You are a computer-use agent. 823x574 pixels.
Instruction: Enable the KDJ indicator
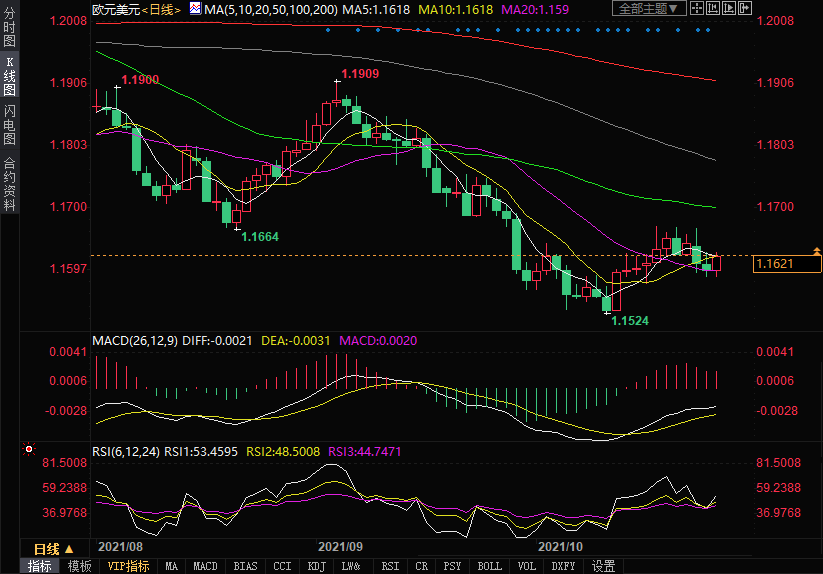click(317, 566)
